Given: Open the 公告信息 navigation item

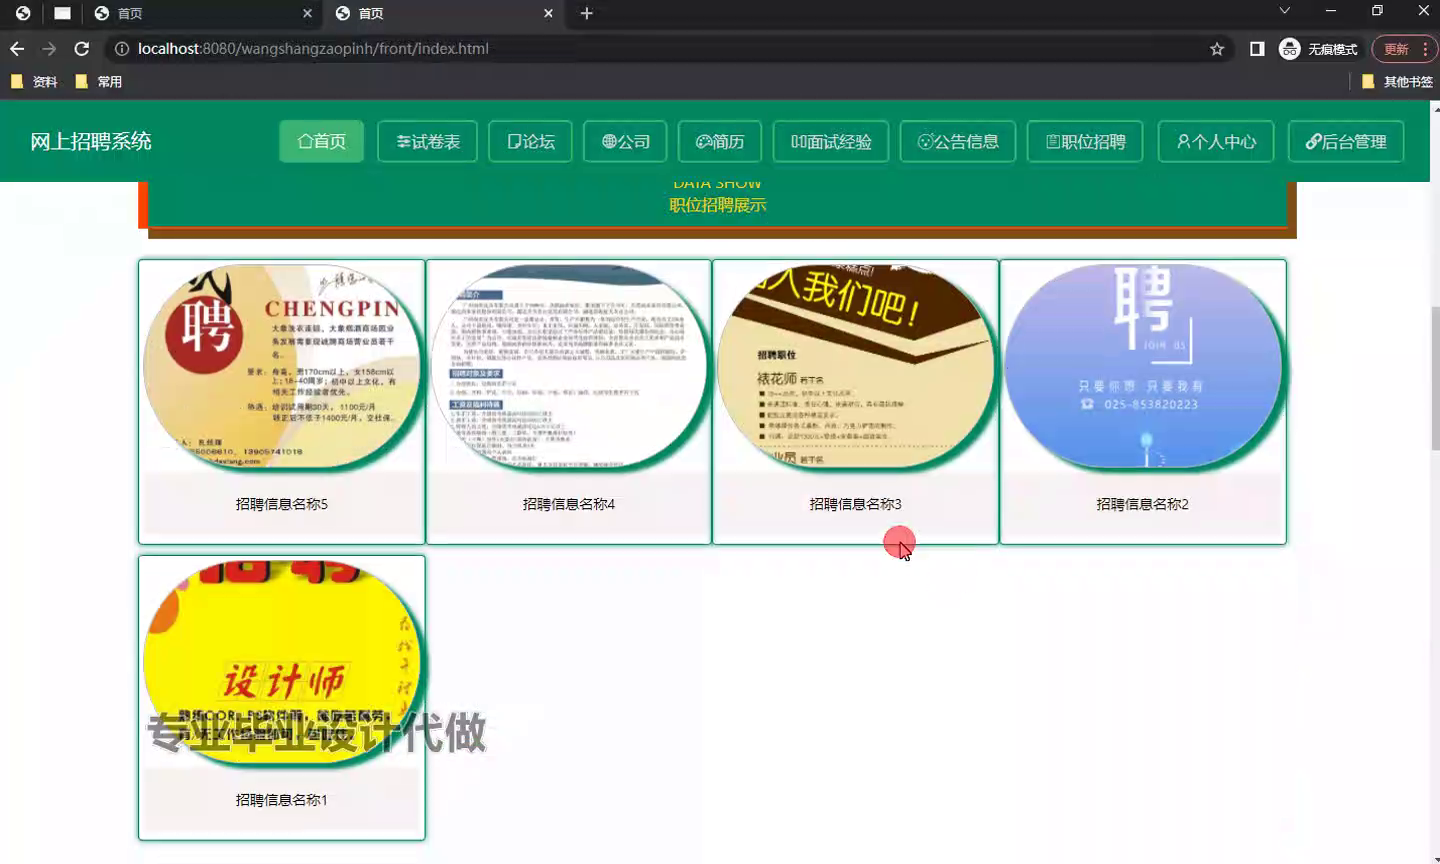Looking at the screenshot, I should pos(958,141).
